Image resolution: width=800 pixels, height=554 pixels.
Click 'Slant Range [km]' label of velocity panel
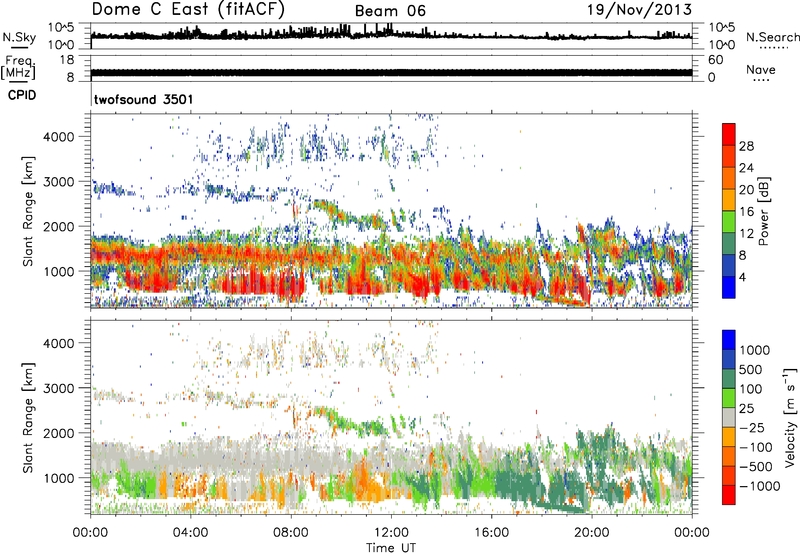(28, 418)
